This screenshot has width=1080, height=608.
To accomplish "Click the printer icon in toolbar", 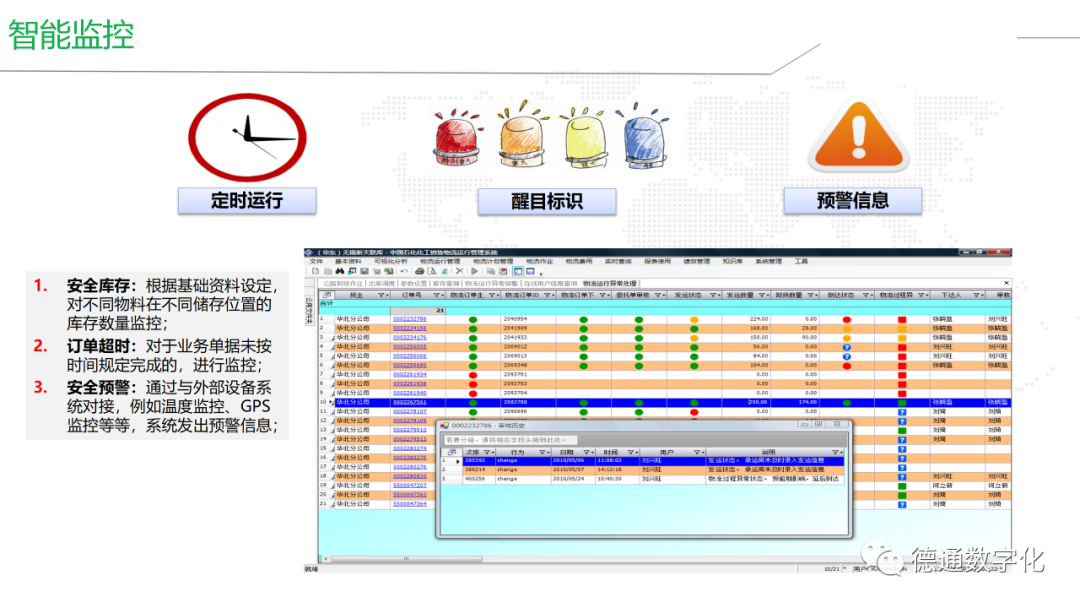I will 419,271.
